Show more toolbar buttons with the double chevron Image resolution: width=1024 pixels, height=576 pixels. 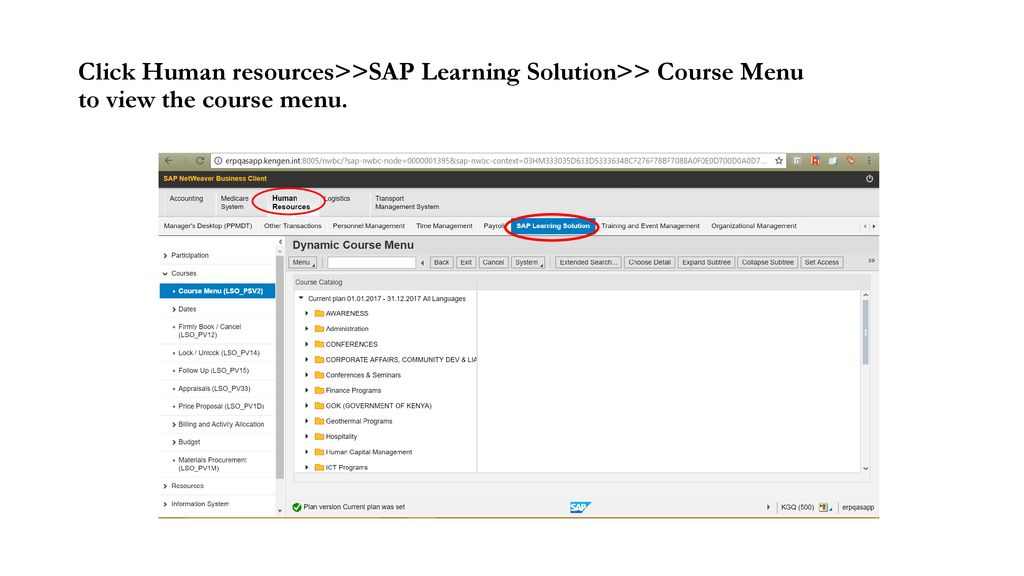click(x=871, y=261)
